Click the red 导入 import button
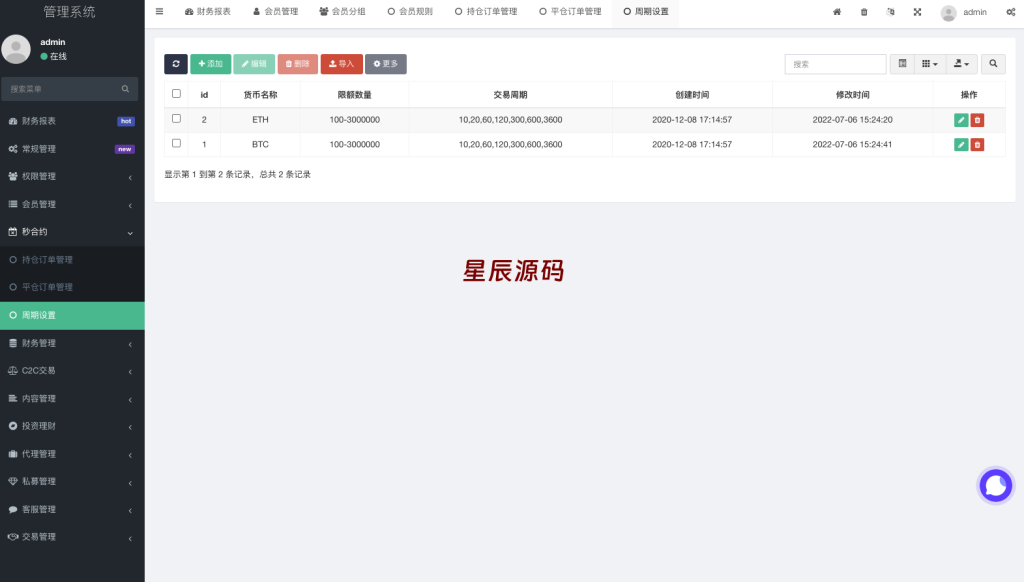Viewport: 1024px width, 582px height. click(x=342, y=64)
